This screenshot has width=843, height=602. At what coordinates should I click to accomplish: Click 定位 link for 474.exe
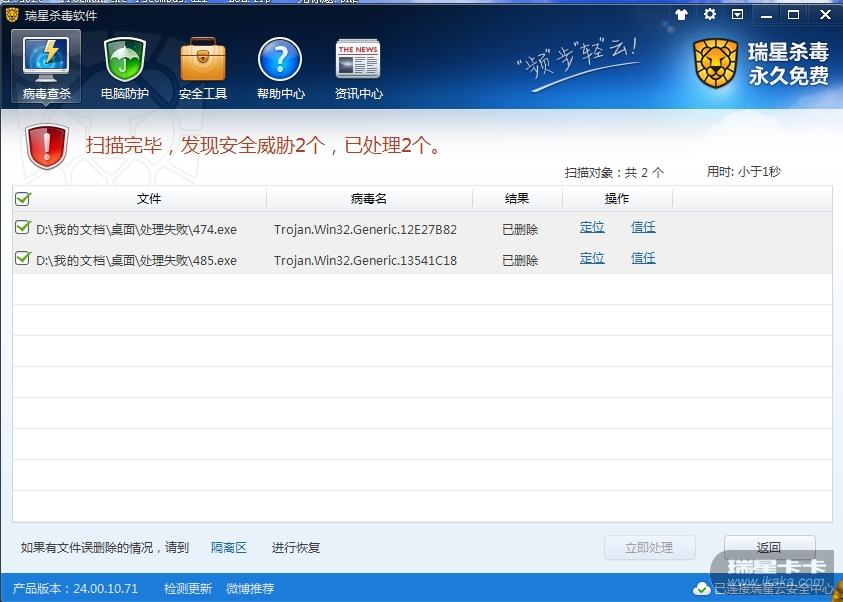pyautogui.click(x=592, y=227)
